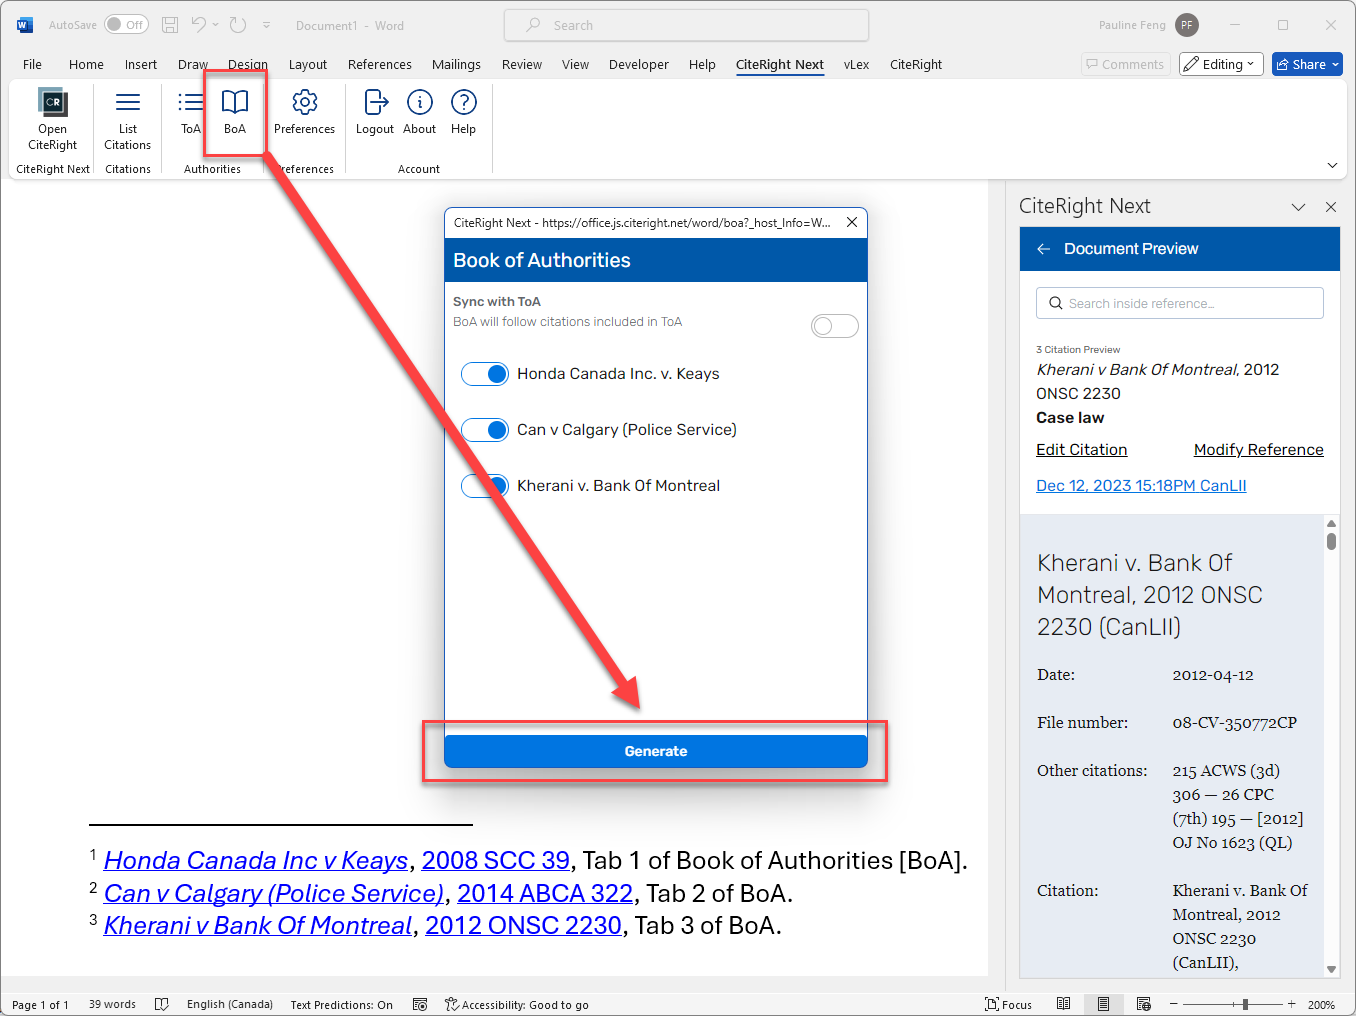Click the English (Canada) language indicator
Screen dimensions: 1356x1016
pos(230,1004)
